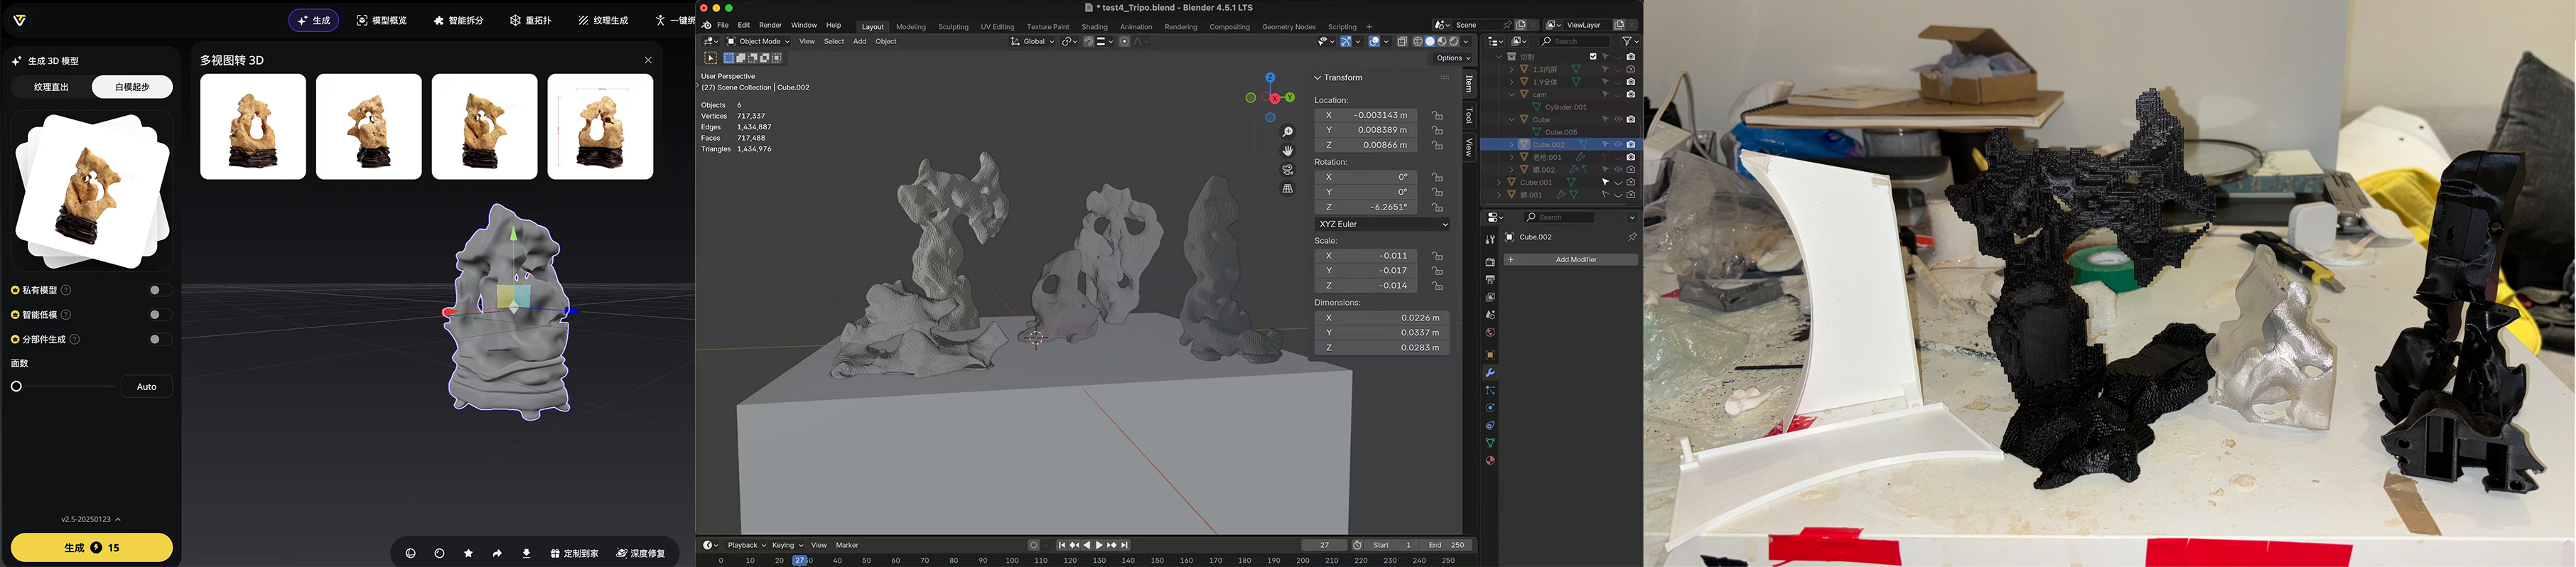Click the blue Z axis on navigation gizmo
The image size is (2576, 567).
tap(1270, 77)
